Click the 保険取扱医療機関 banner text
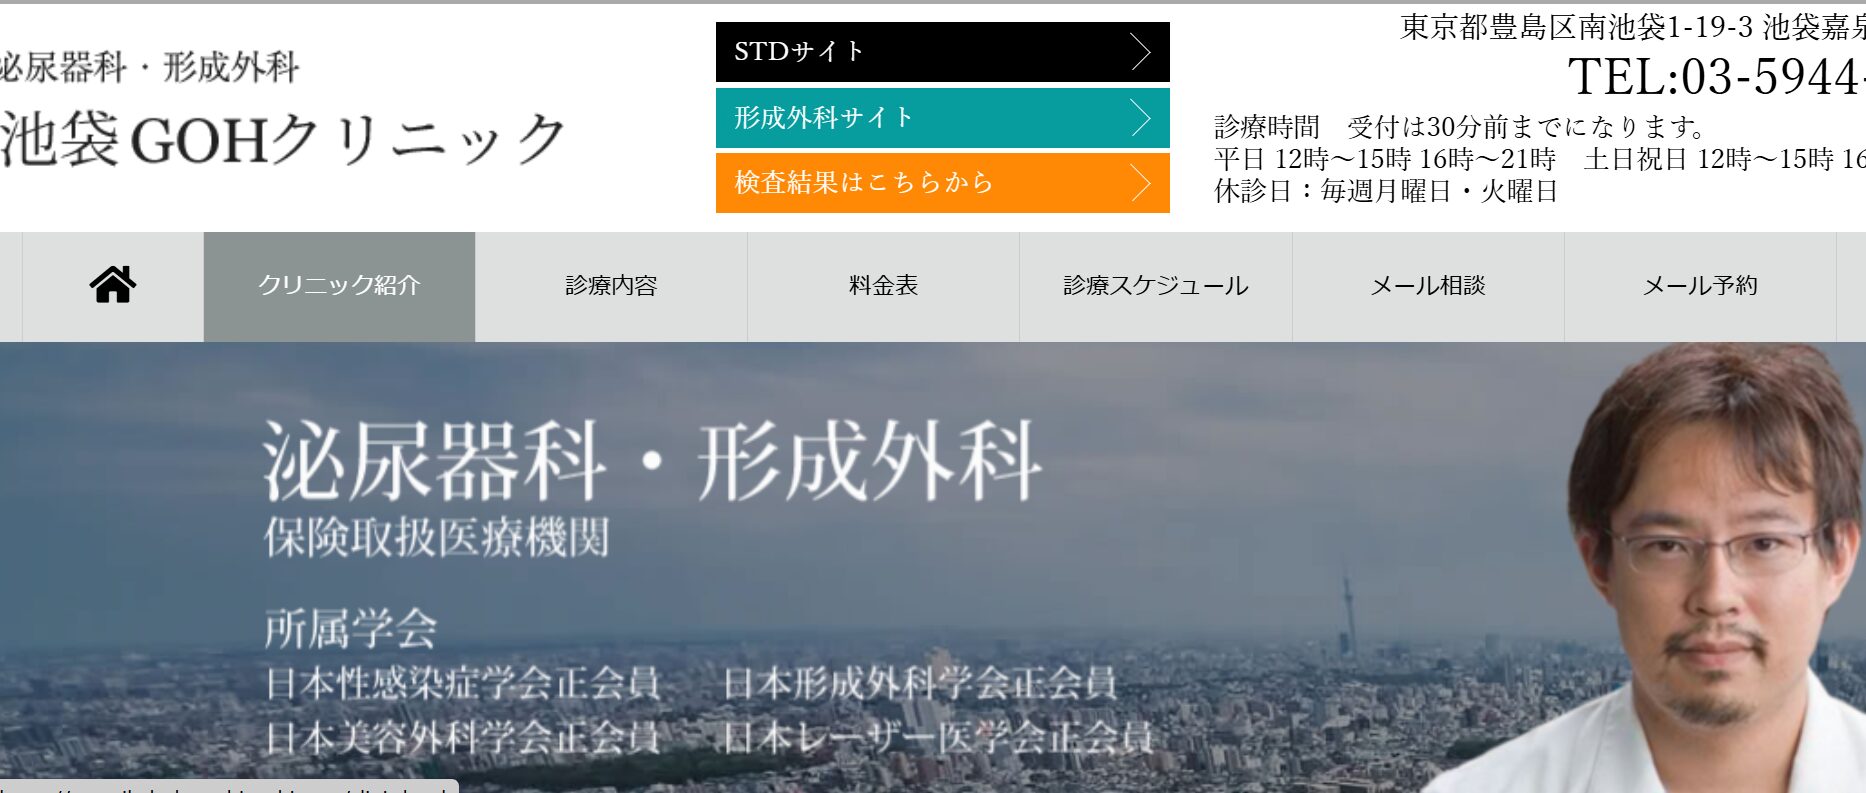Image resolution: width=1866 pixels, height=793 pixels. pos(436,538)
